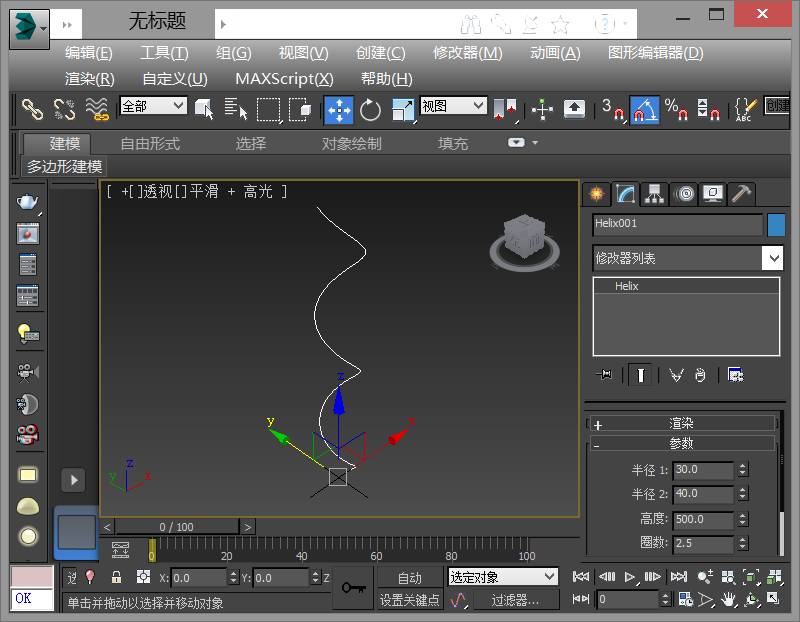Image resolution: width=800 pixels, height=622 pixels.
Task: Toggle Percent Snap
Action: coord(676,109)
